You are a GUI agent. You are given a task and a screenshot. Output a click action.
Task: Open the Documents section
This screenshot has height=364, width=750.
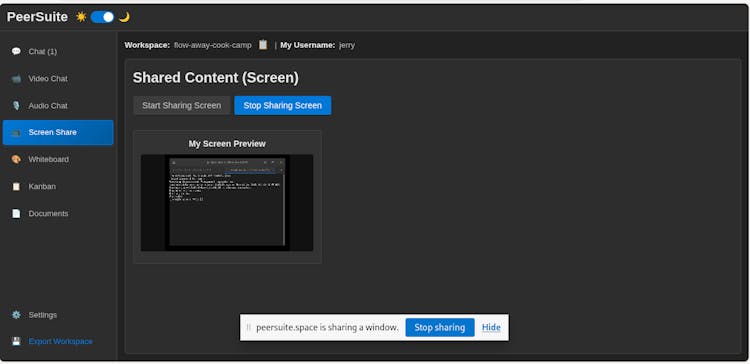[58, 213]
